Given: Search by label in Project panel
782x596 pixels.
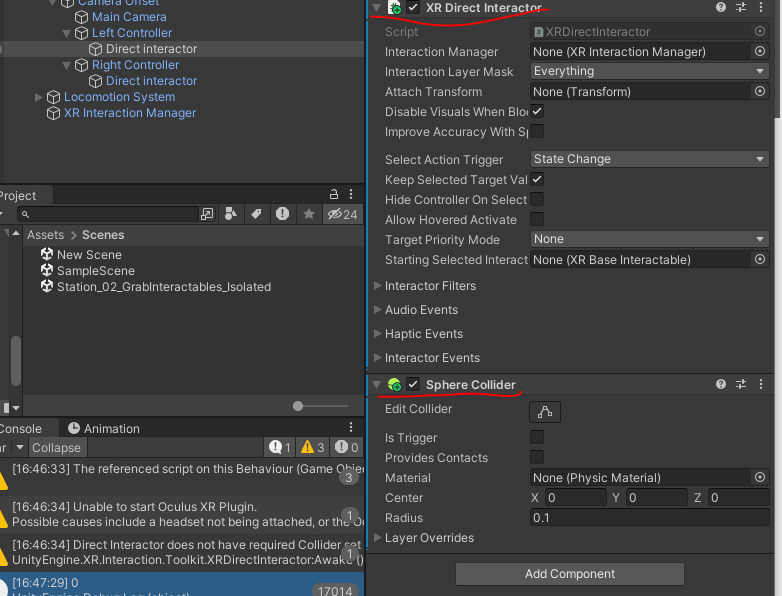Looking at the screenshot, I should click(x=256, y=214).
